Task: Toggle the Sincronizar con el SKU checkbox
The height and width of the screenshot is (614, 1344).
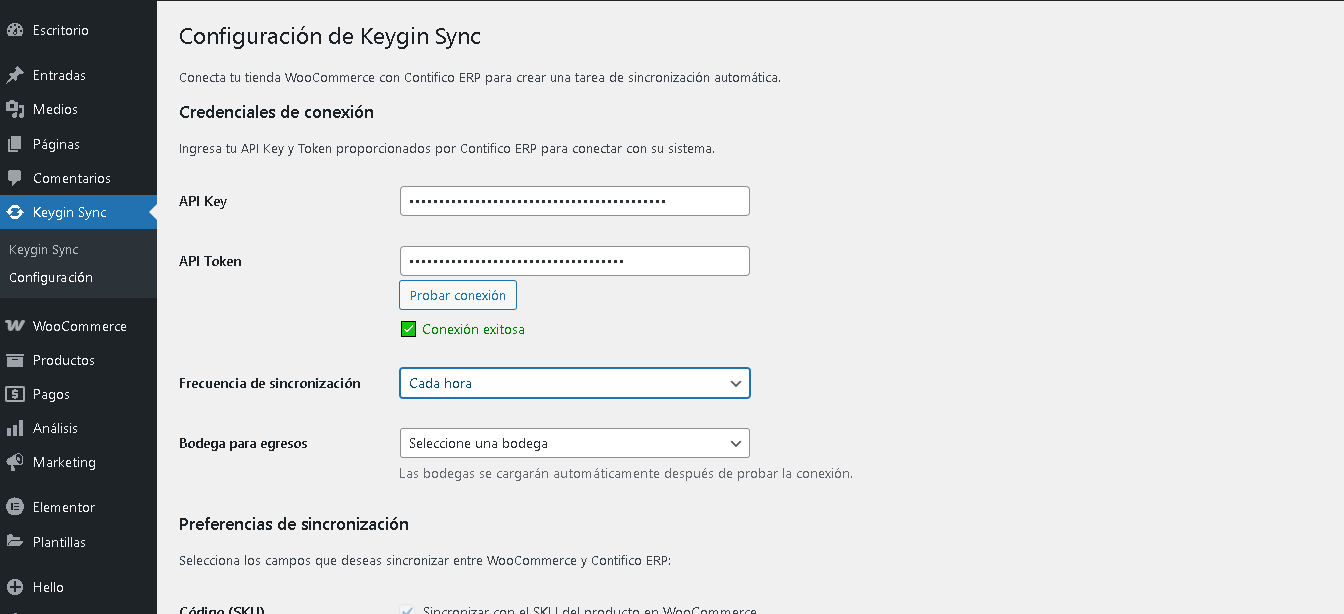Action: 408,609
